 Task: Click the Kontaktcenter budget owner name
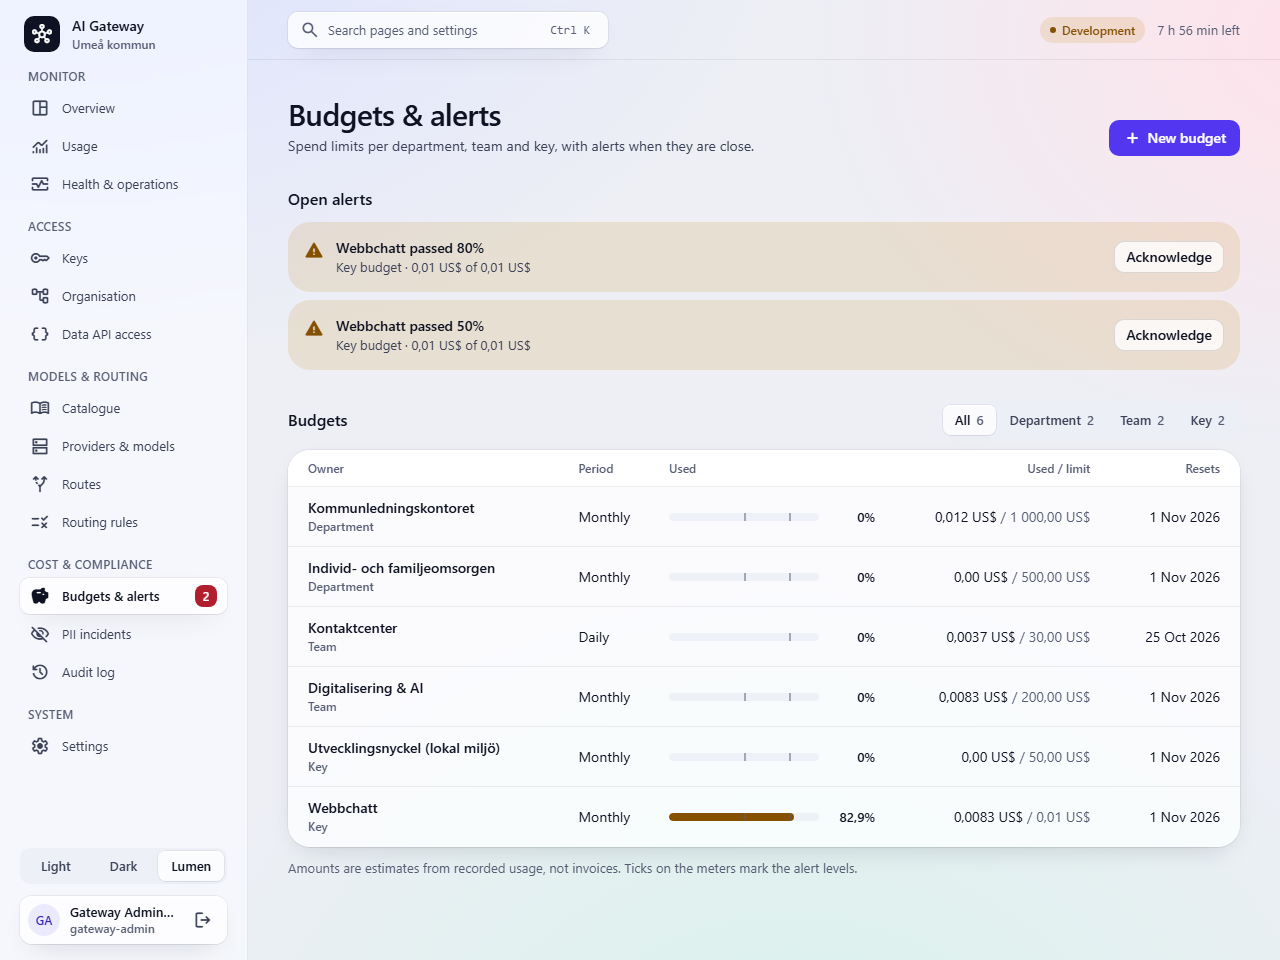coord(353,628)
